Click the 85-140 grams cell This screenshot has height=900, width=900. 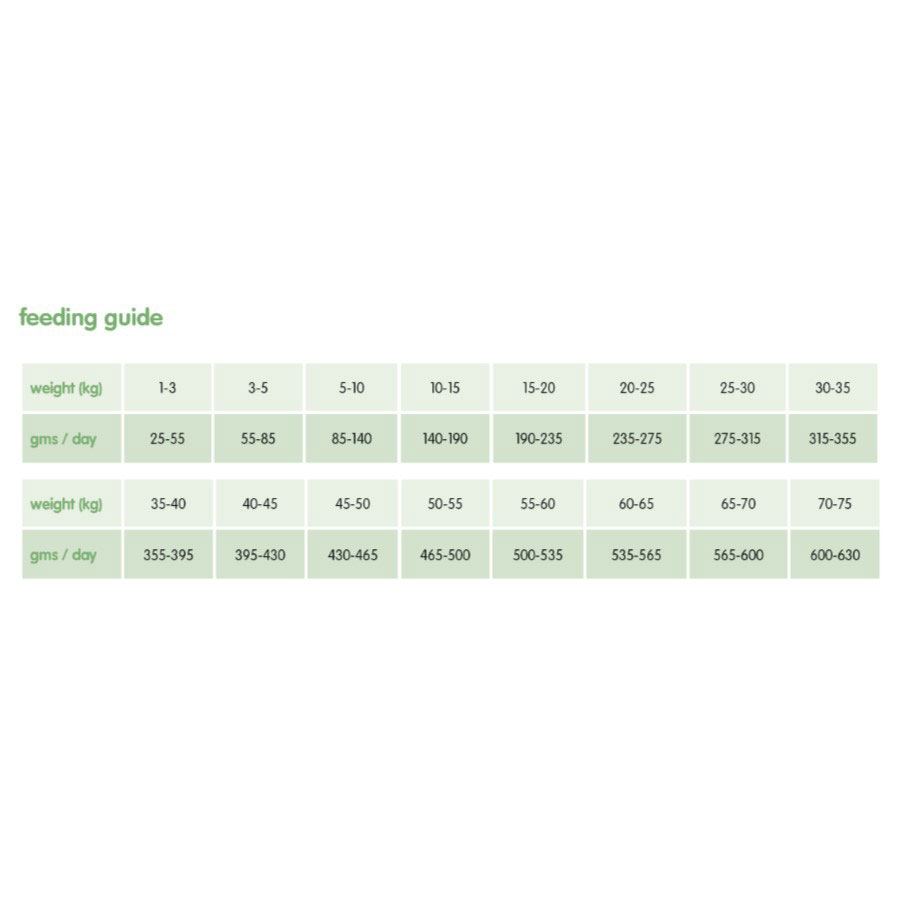(351, 438)
